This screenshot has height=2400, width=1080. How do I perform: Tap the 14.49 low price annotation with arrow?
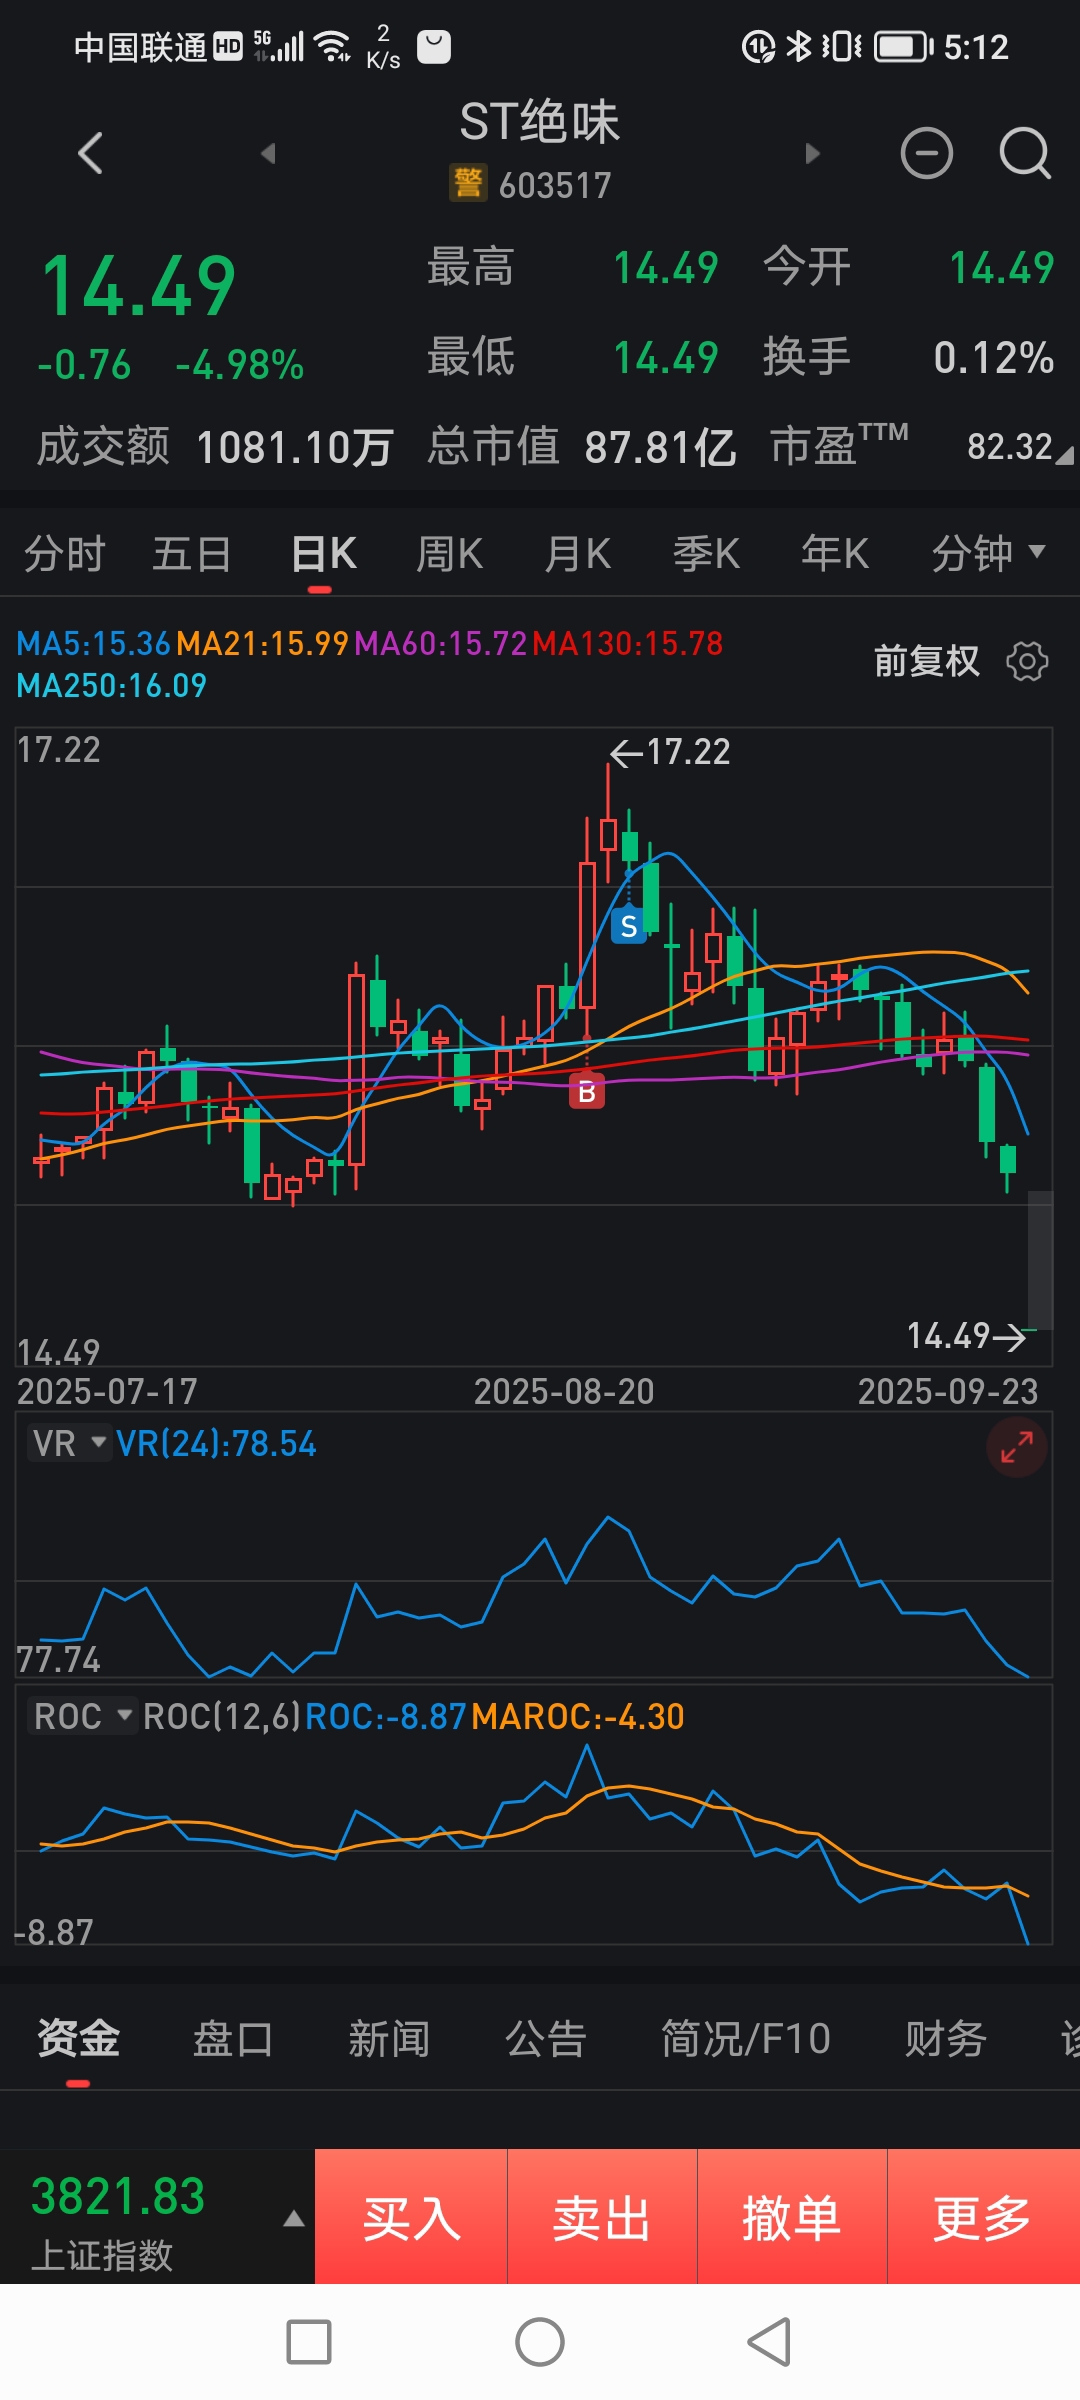(966, 1336)
